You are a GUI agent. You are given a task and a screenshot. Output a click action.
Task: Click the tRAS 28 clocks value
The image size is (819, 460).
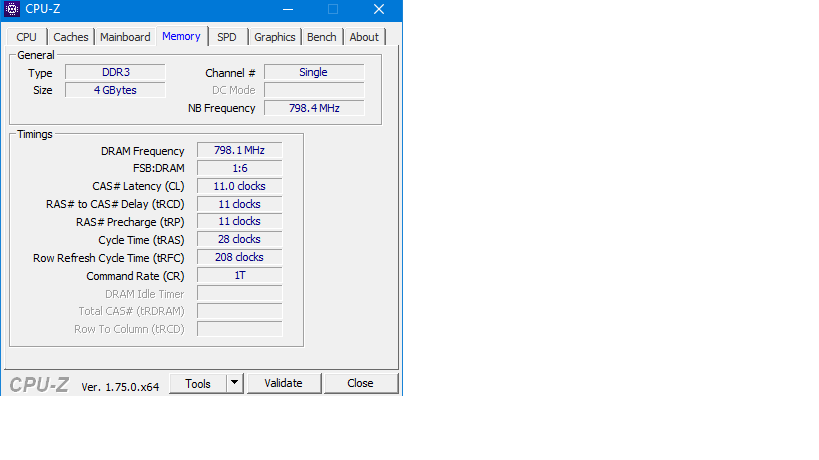pyautogui.click(x=240, y=239)
